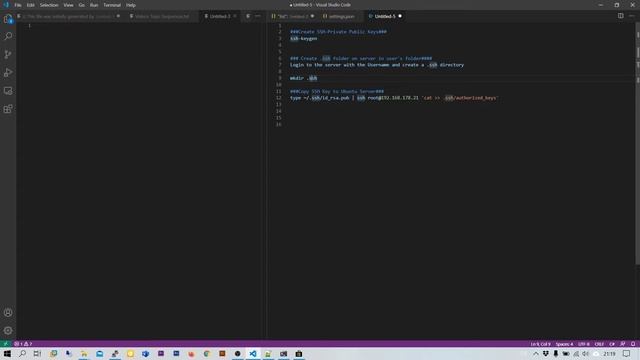Image resolution: width=640 pixels, height=360 pixels.
Task: Click the remote connection indicator in status bar
Action: coord(5,344)
